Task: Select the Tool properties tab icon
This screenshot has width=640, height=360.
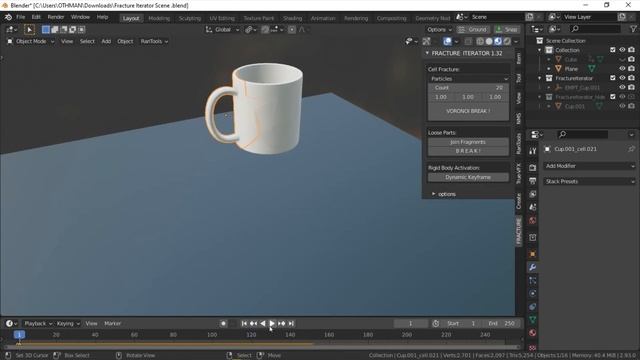Action: coord(532,151)
